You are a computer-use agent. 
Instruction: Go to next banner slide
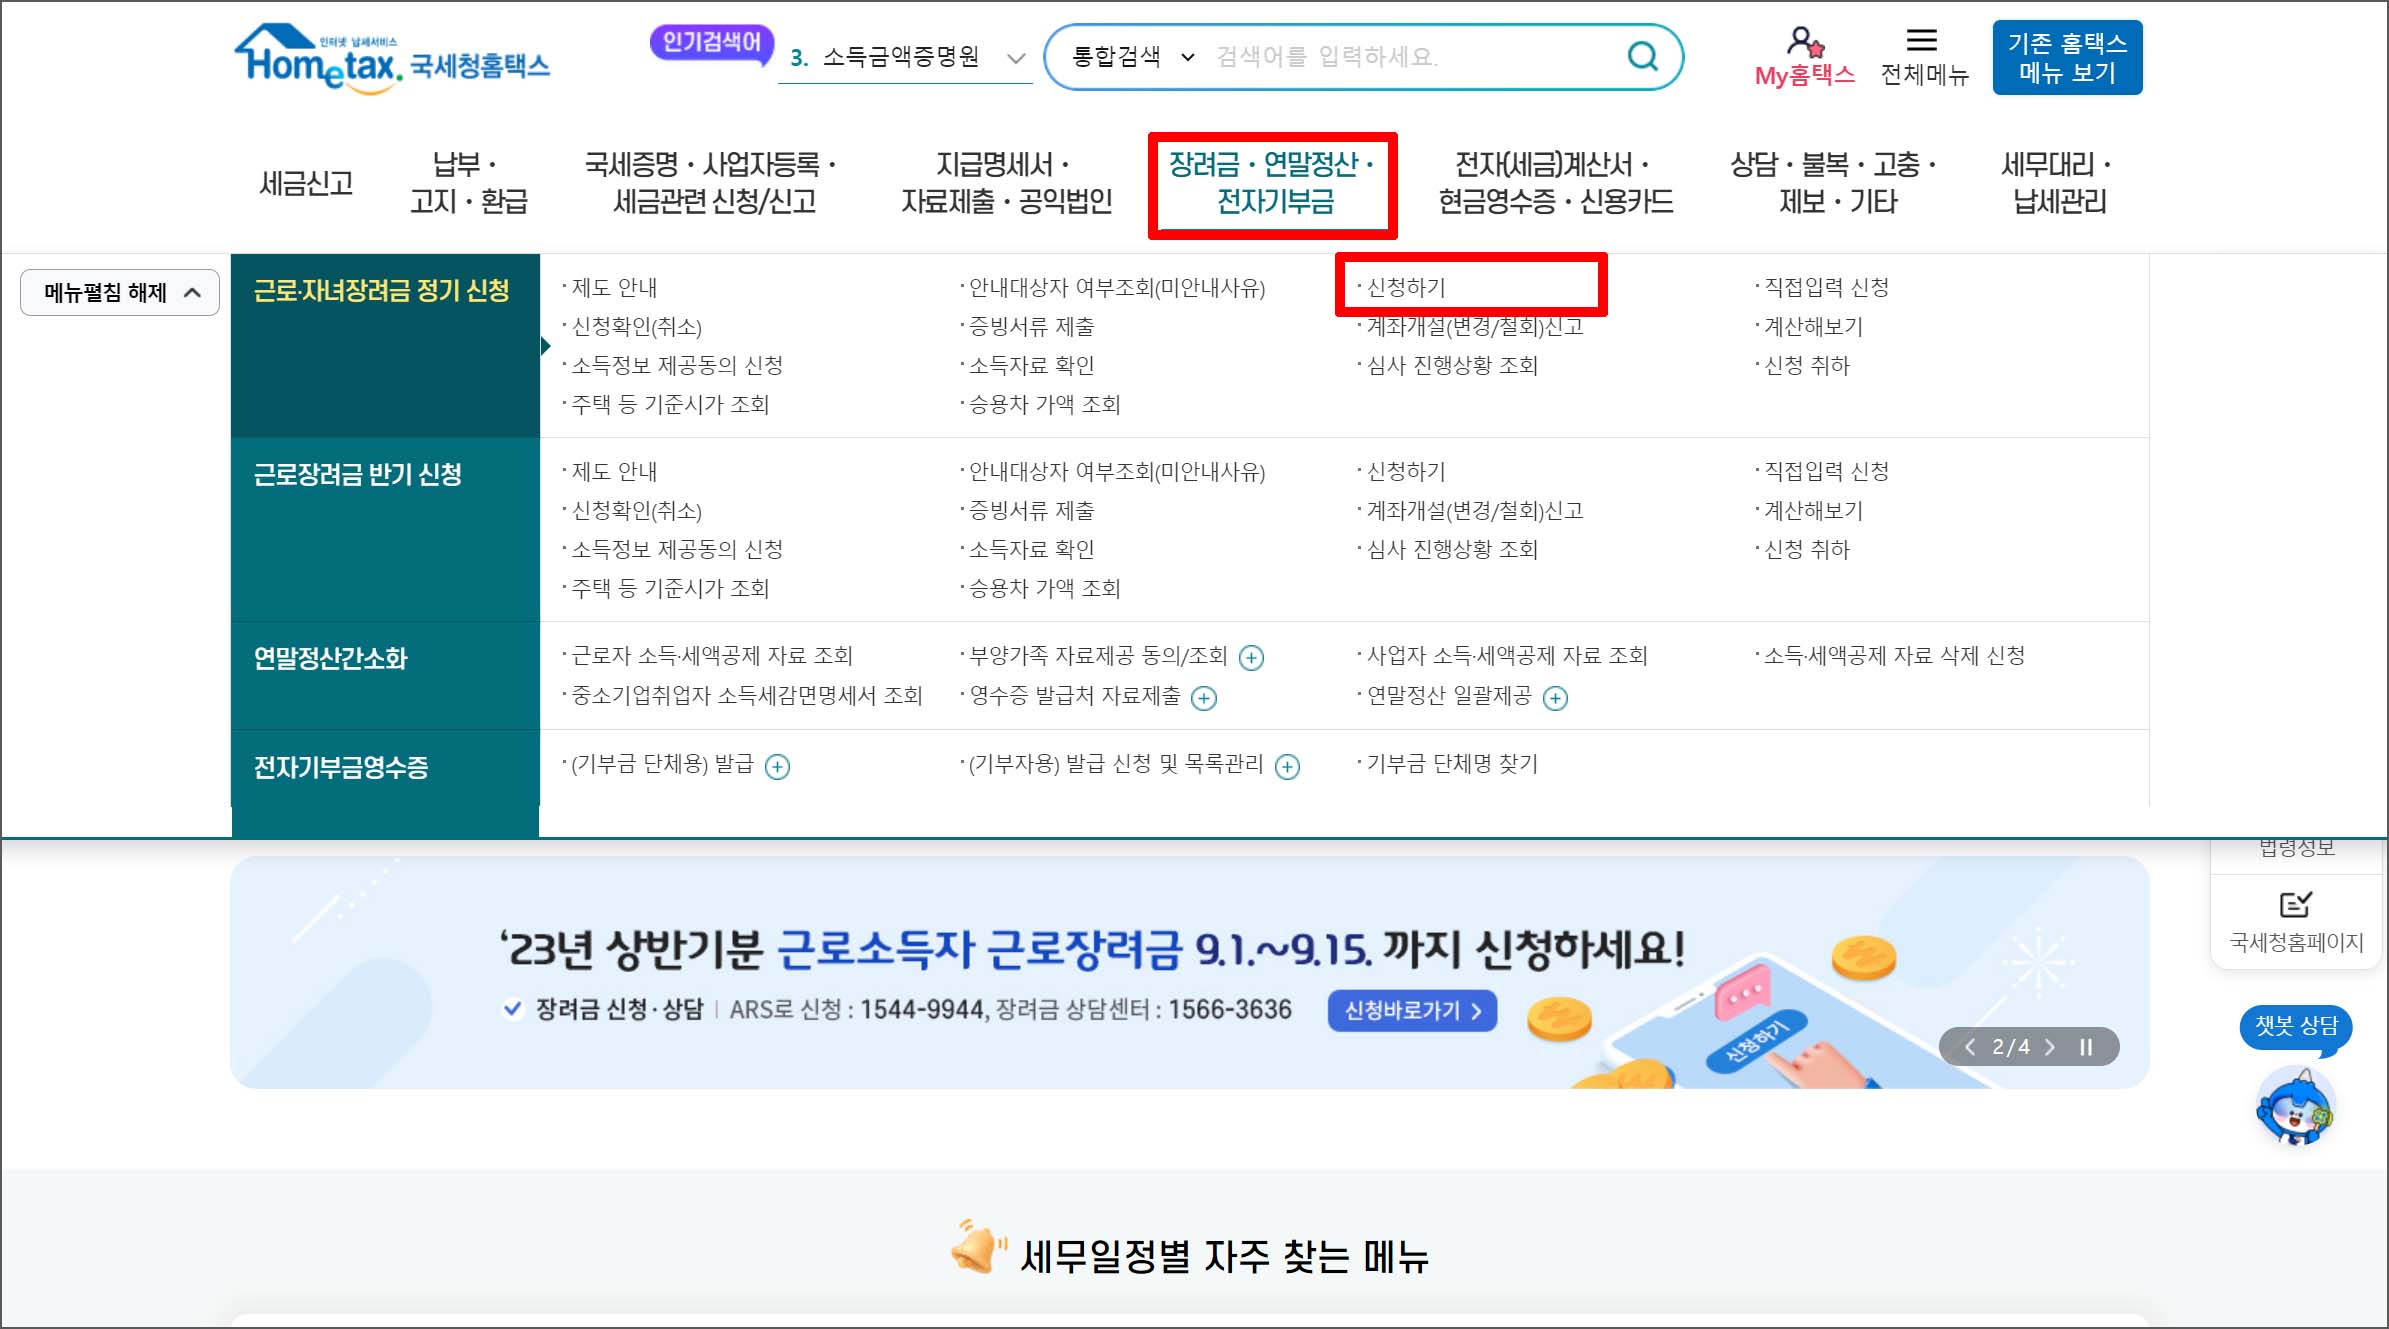click(2050, 1047)
